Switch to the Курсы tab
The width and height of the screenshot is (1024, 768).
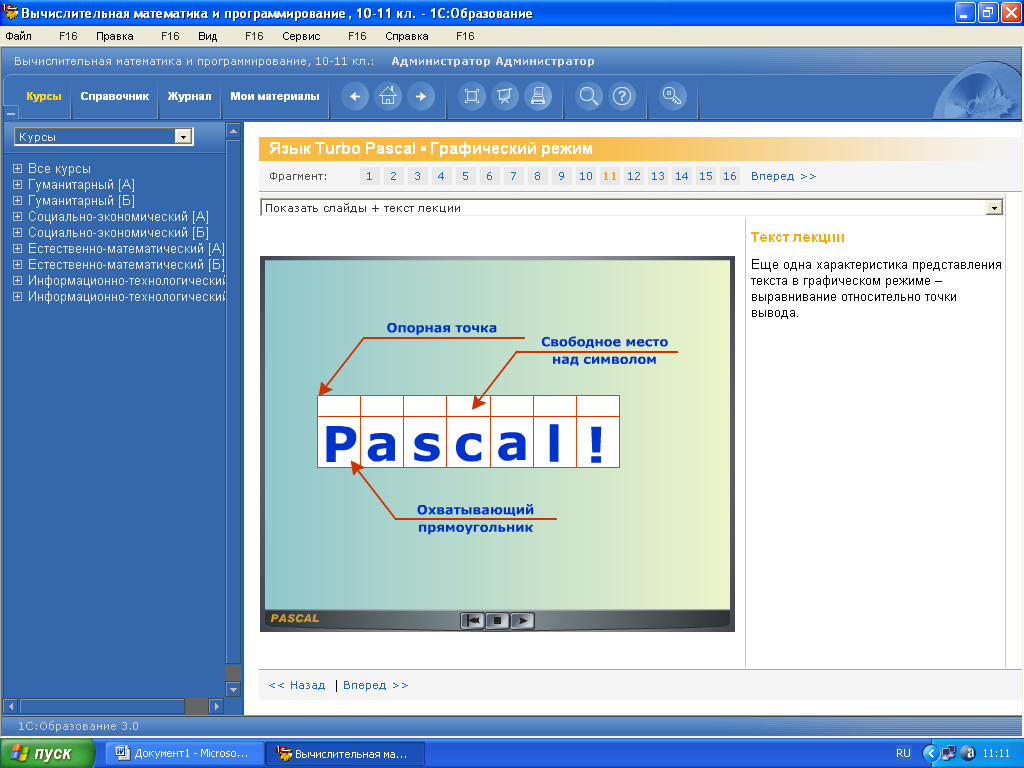[44, 96]
